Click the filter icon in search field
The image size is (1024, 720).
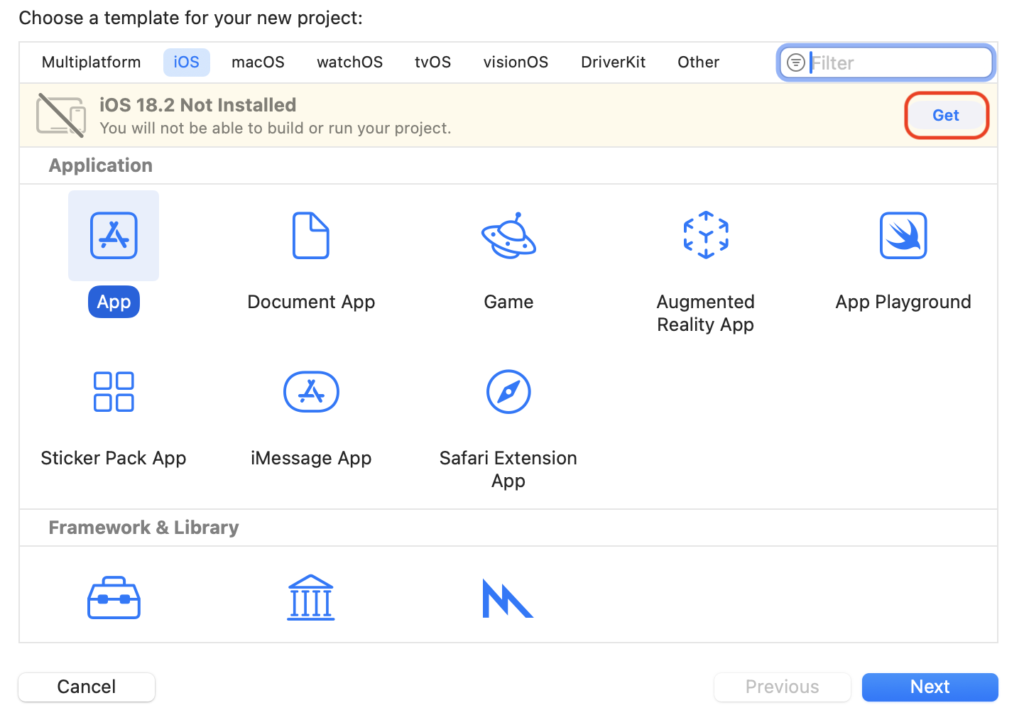tap(795, 63)
